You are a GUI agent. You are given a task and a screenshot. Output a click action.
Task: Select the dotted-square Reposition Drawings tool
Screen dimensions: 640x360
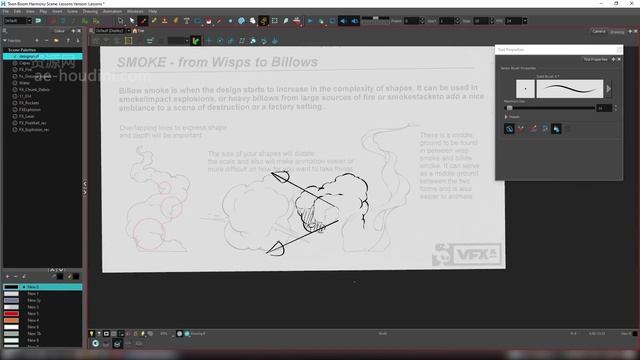[275, 20]
